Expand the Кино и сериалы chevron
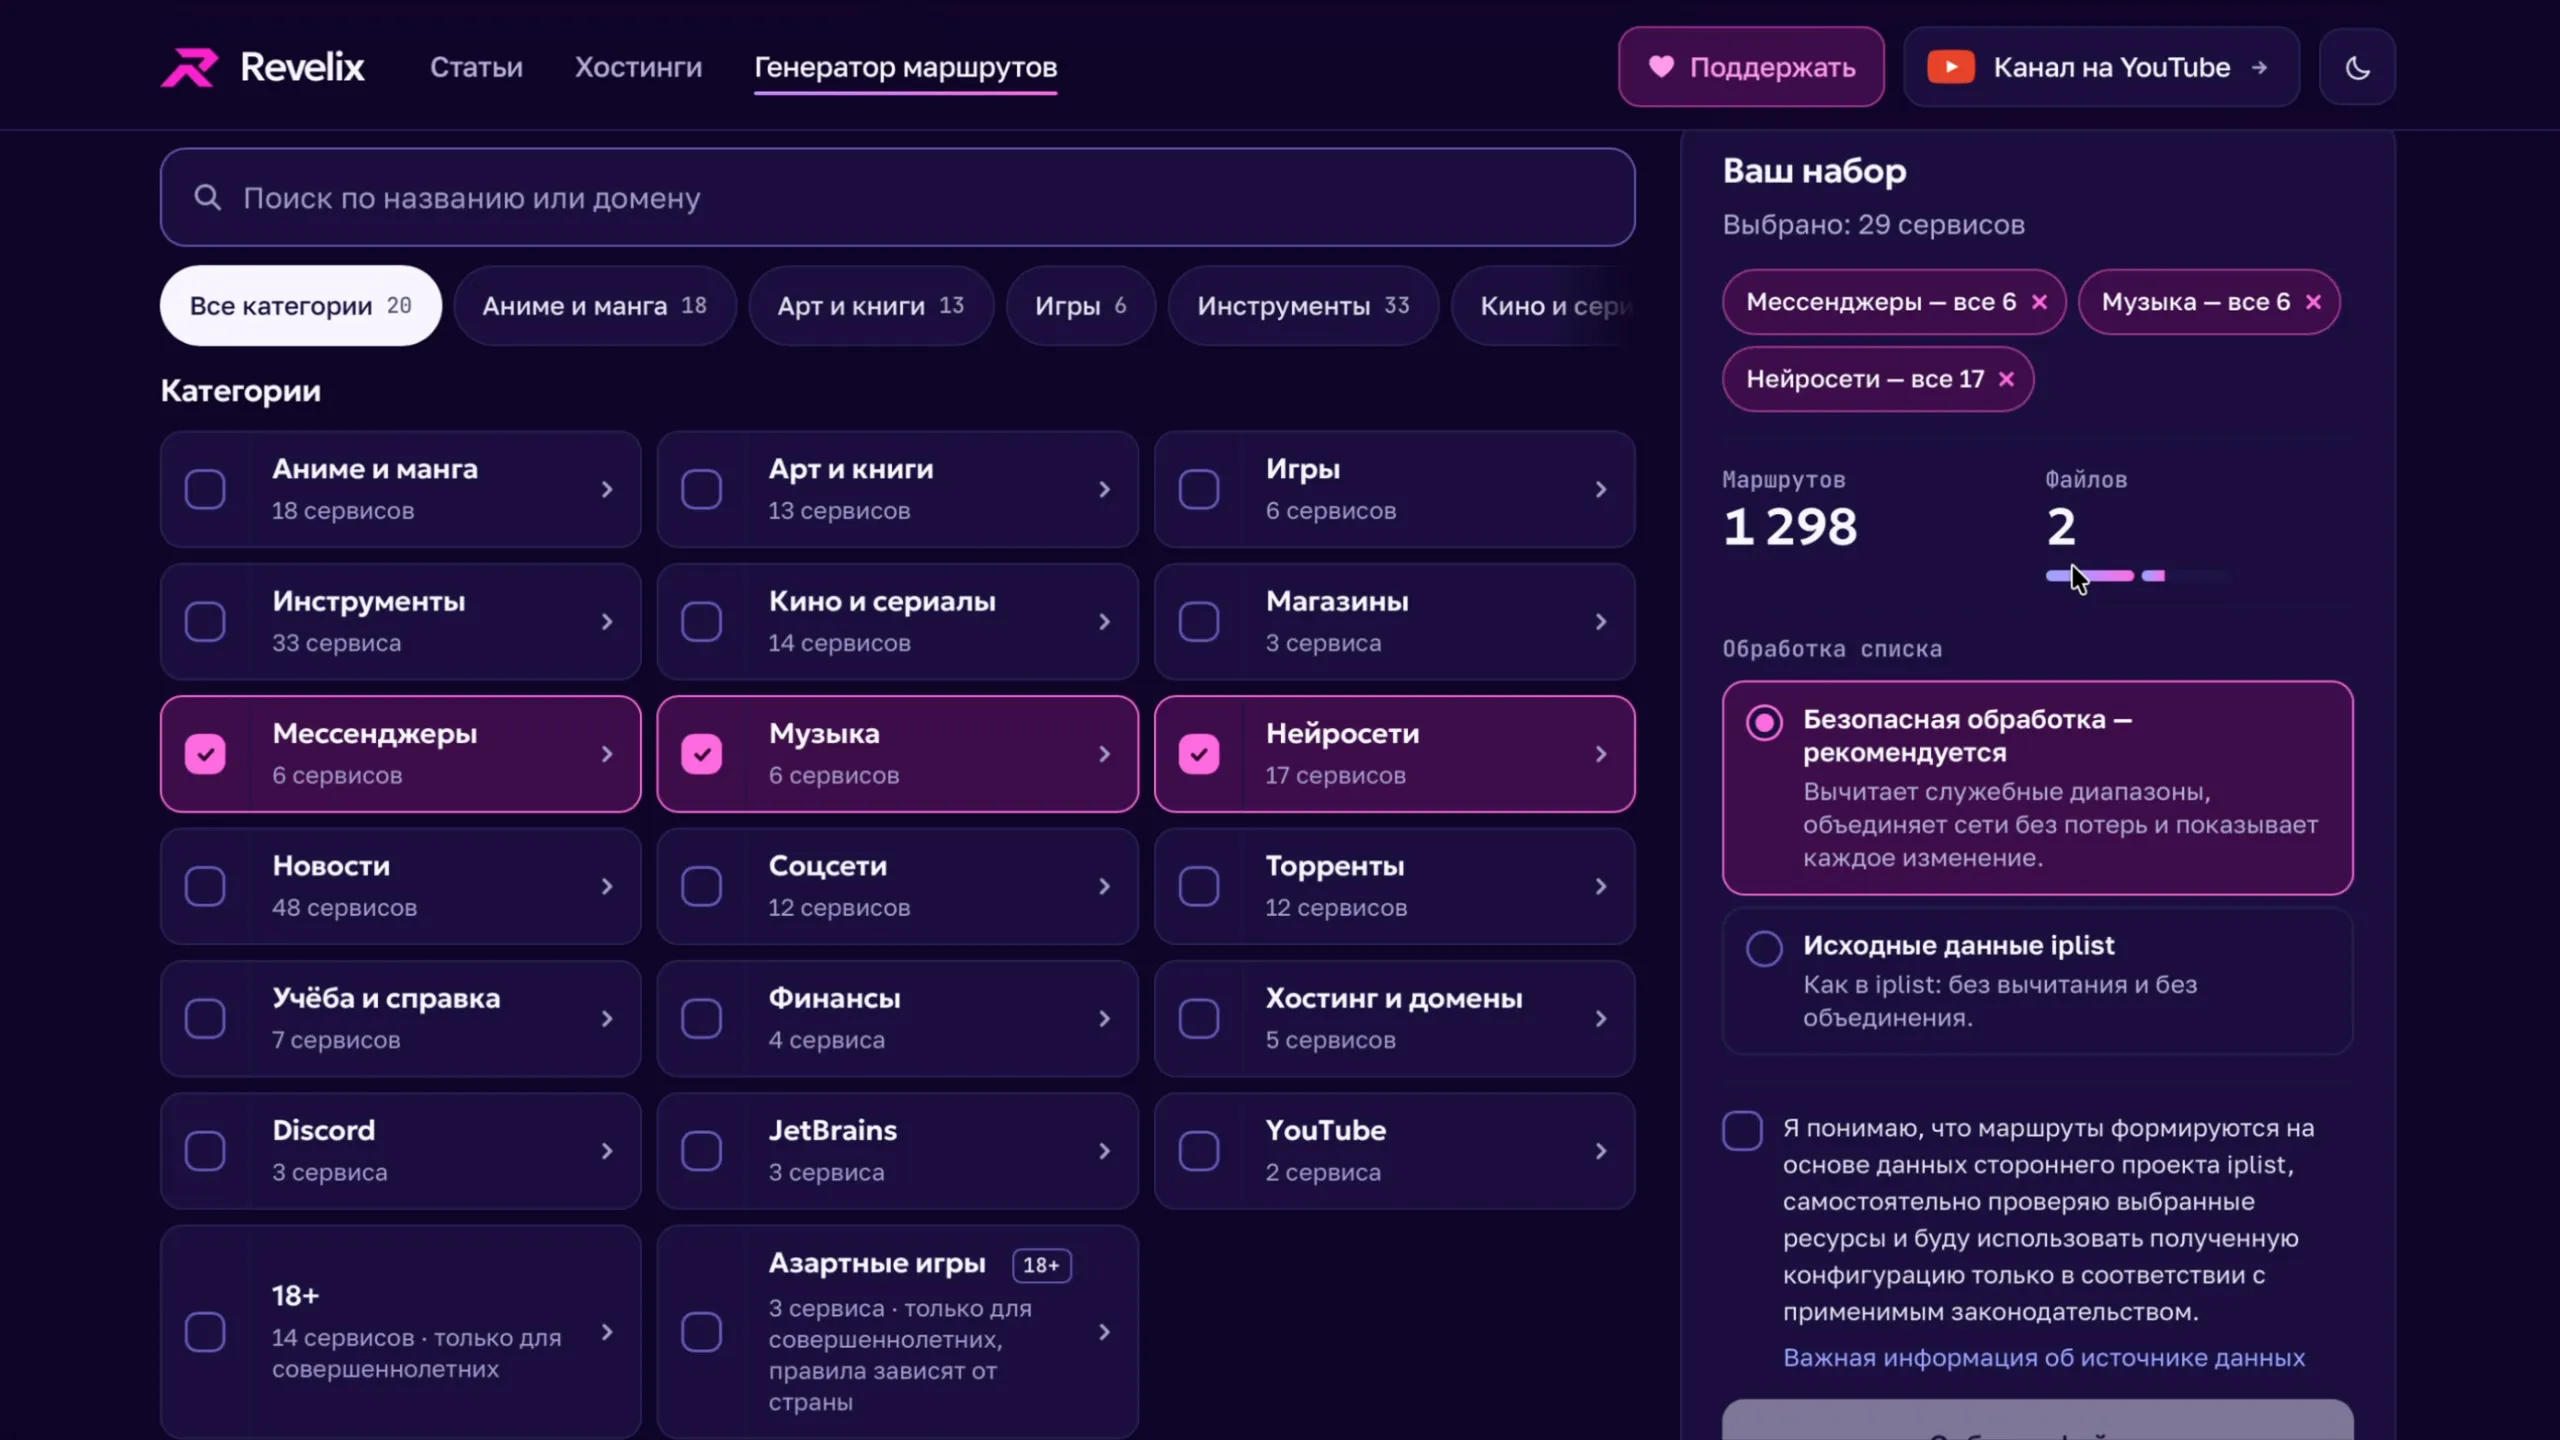 pyautogui.click(x=1104, y=622)
